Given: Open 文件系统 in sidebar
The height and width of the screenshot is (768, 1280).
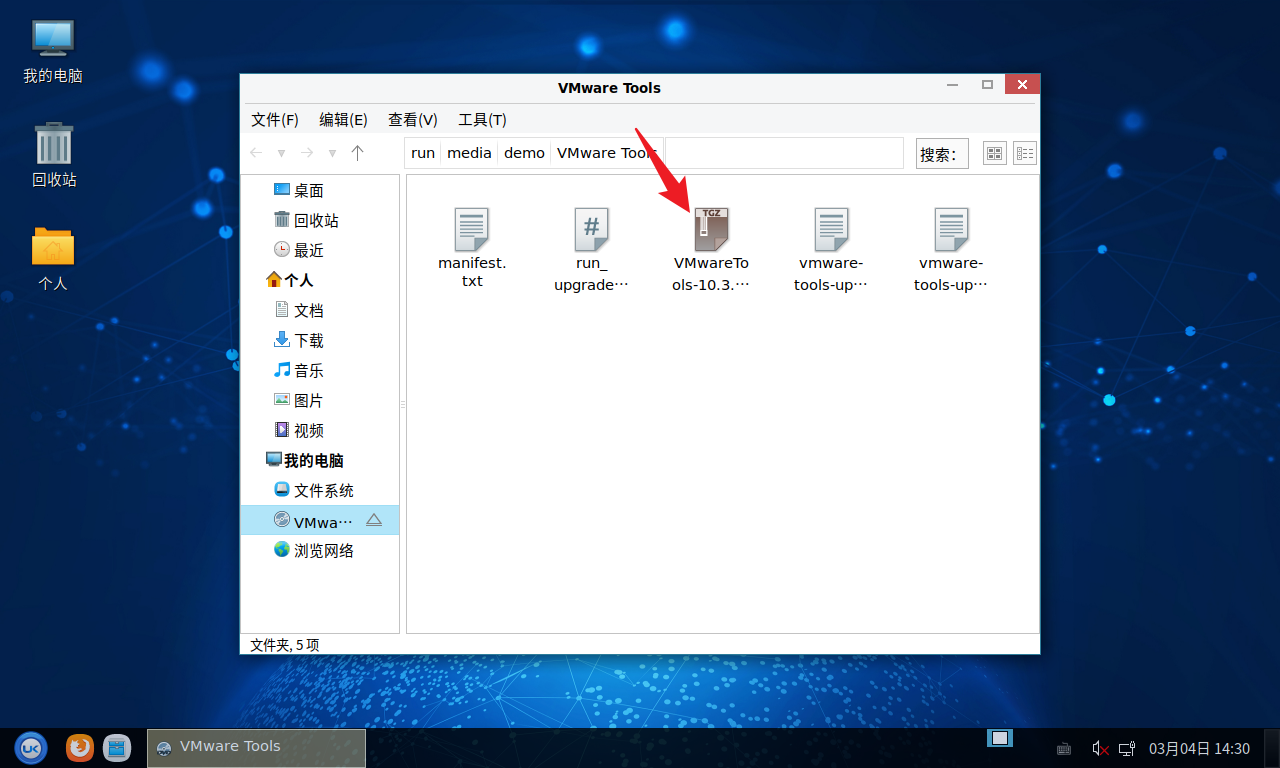Looking at the screenshot, I should 323,491.
